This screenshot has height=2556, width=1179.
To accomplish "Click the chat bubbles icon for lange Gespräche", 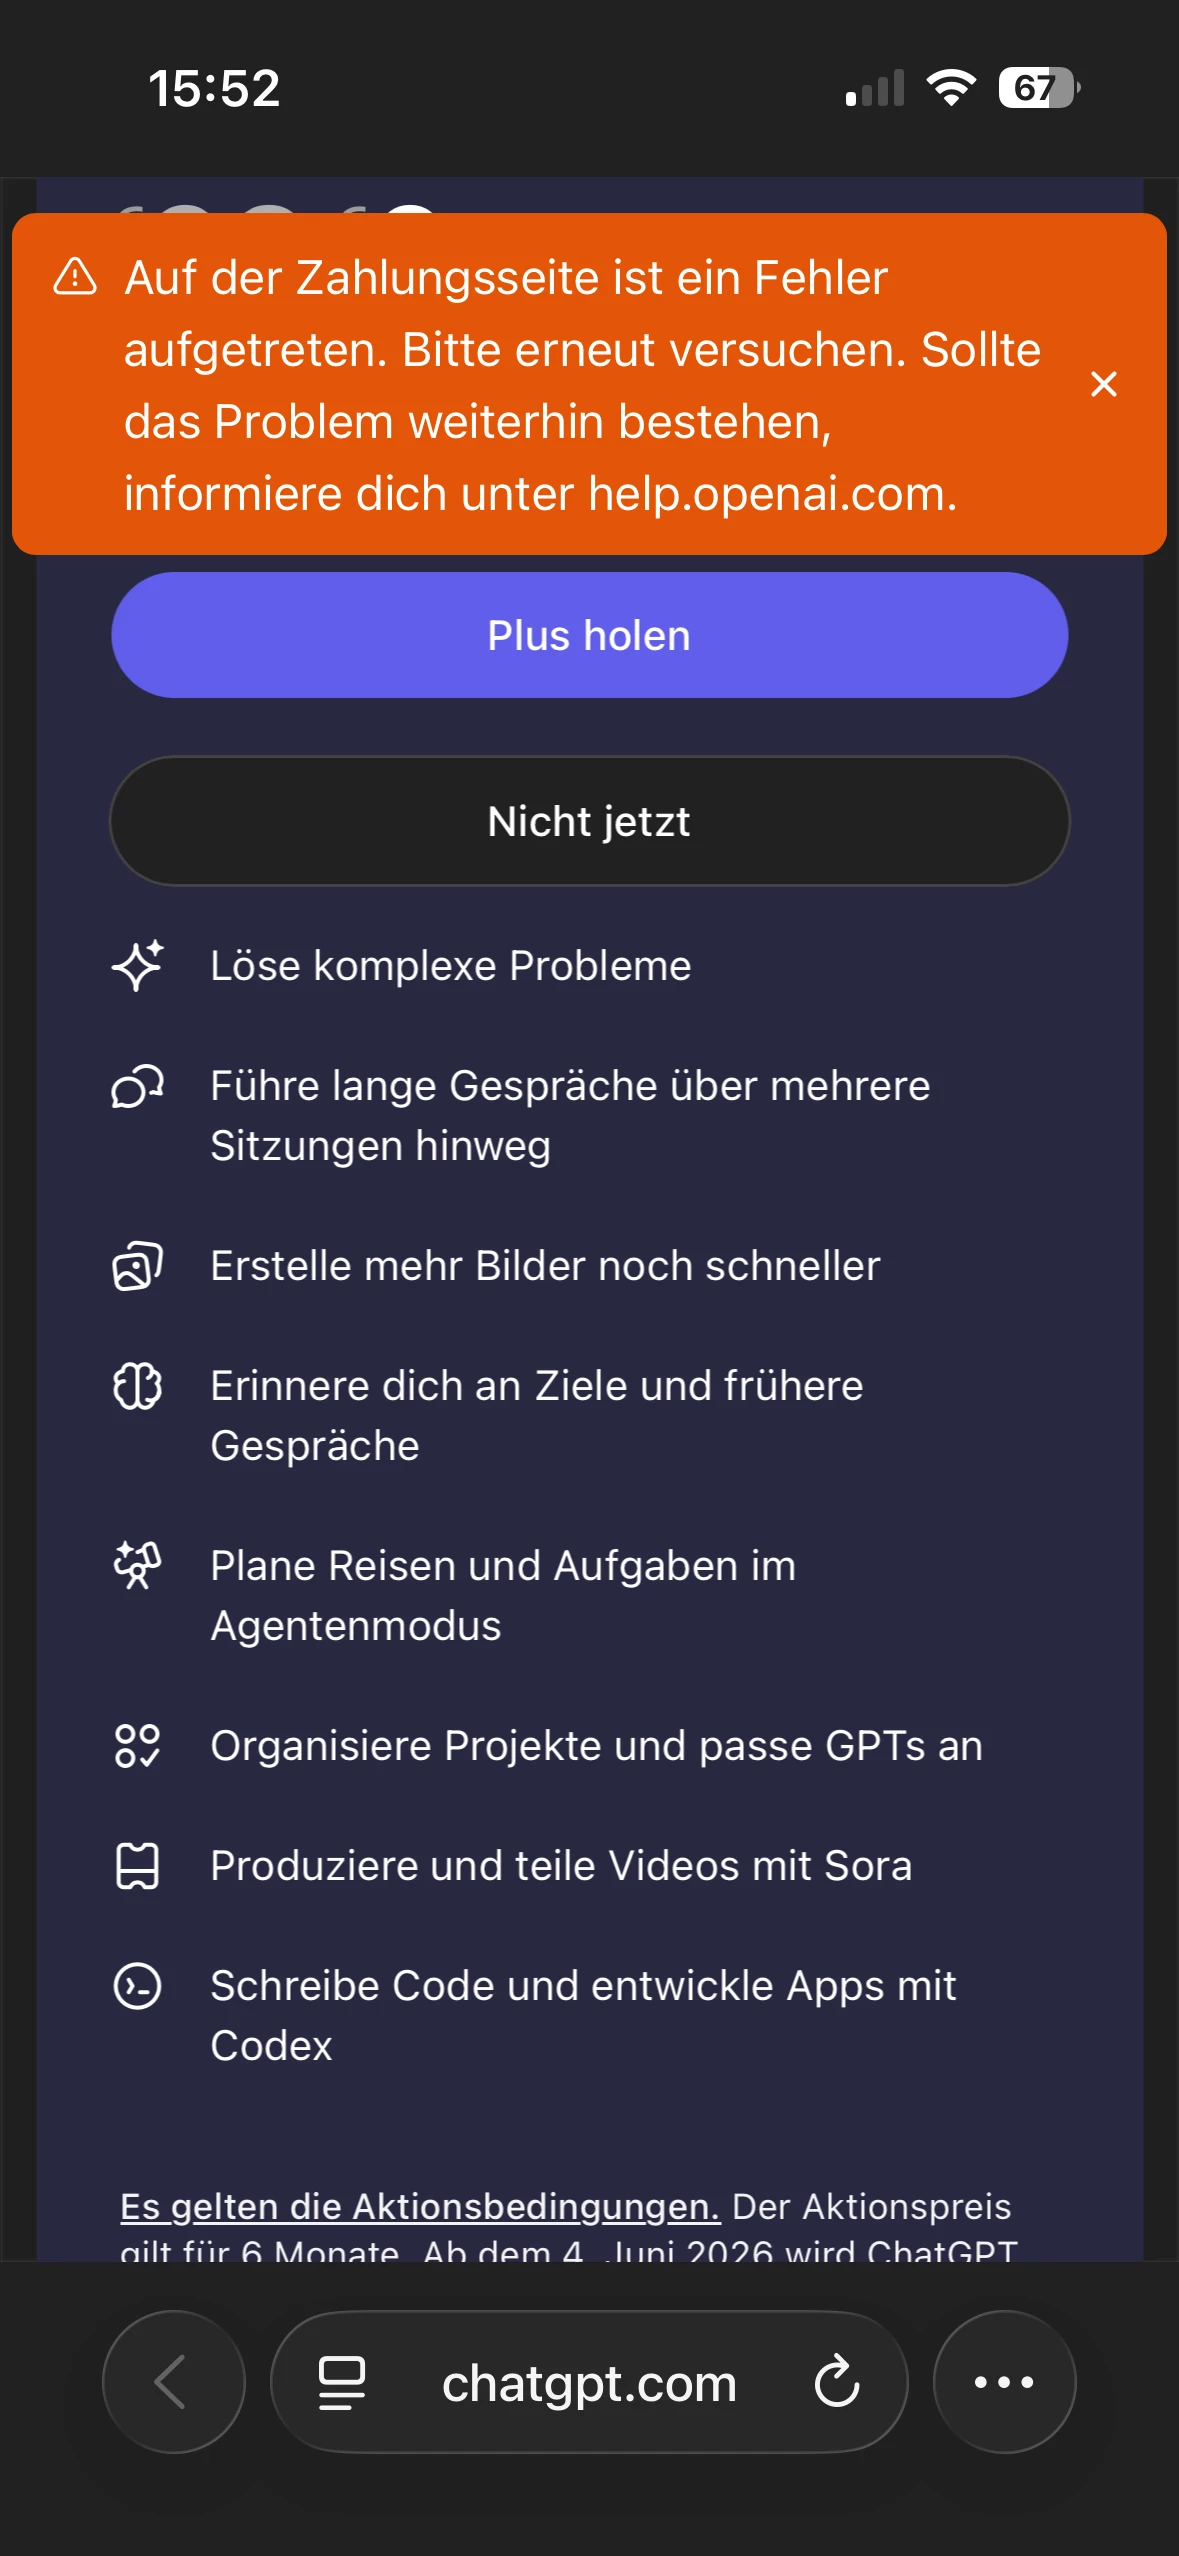I will [x=137, y=1087].
